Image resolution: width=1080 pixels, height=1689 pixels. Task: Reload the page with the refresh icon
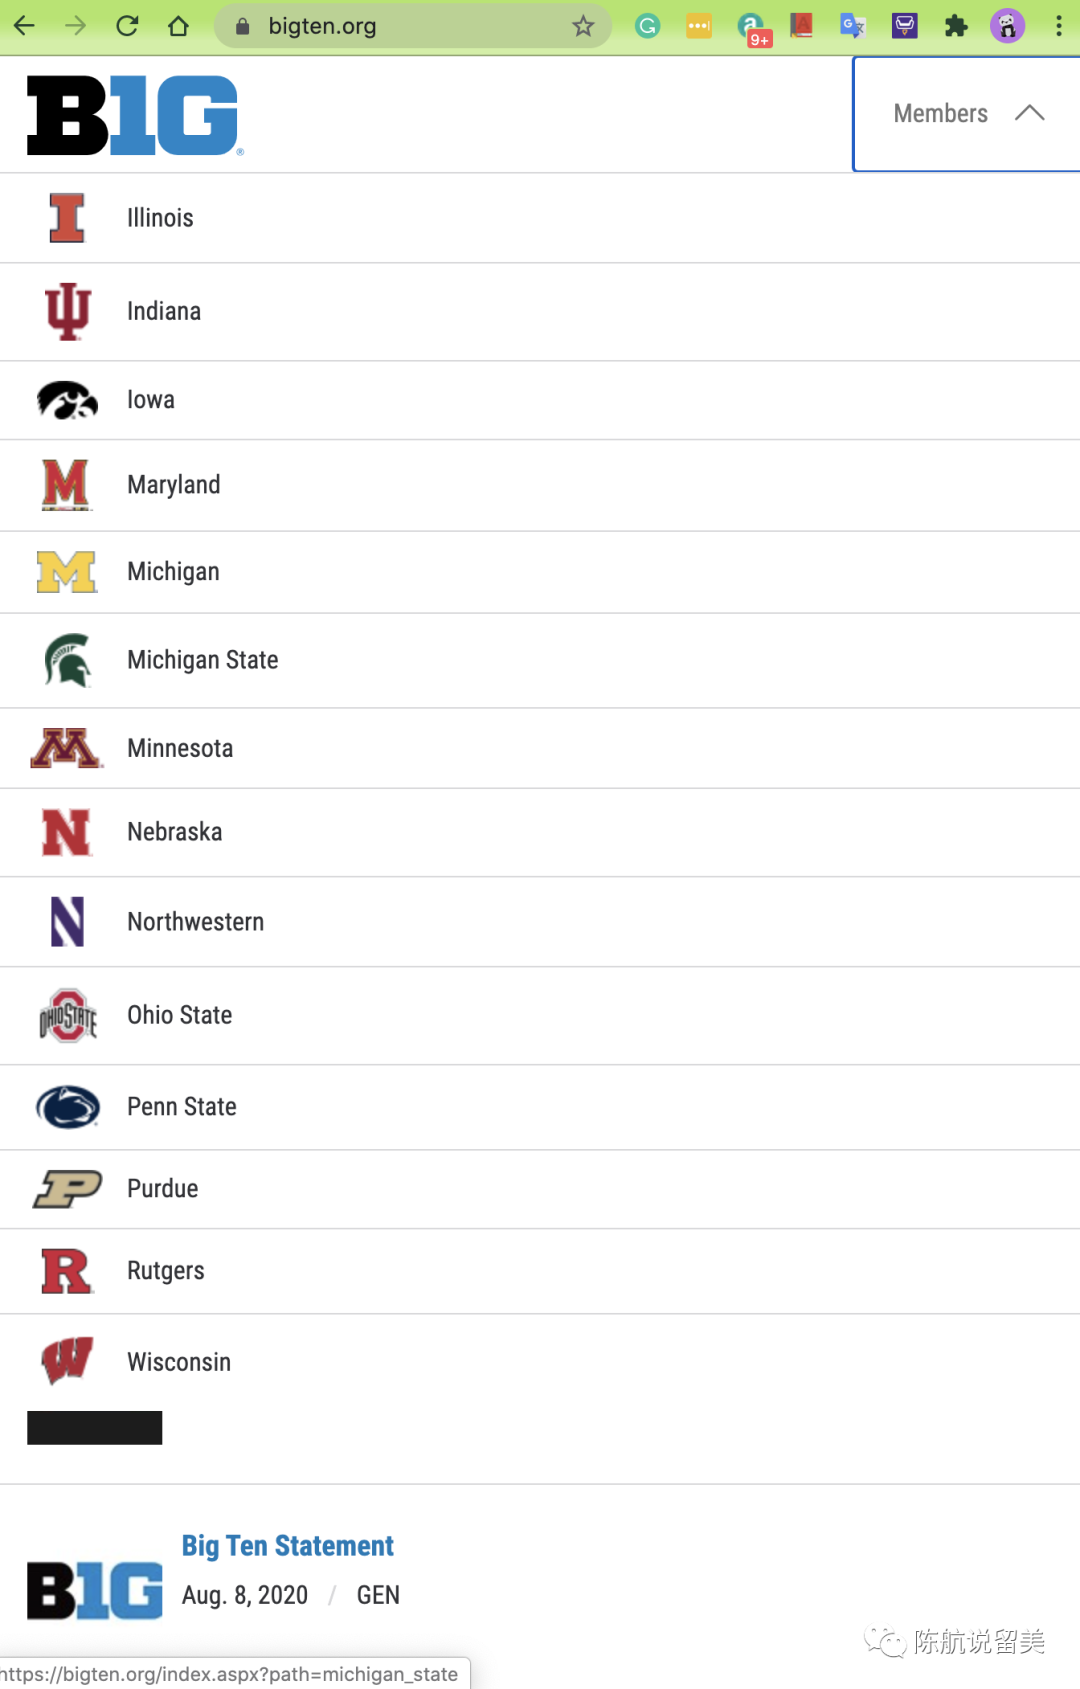[x=127, y=26]
